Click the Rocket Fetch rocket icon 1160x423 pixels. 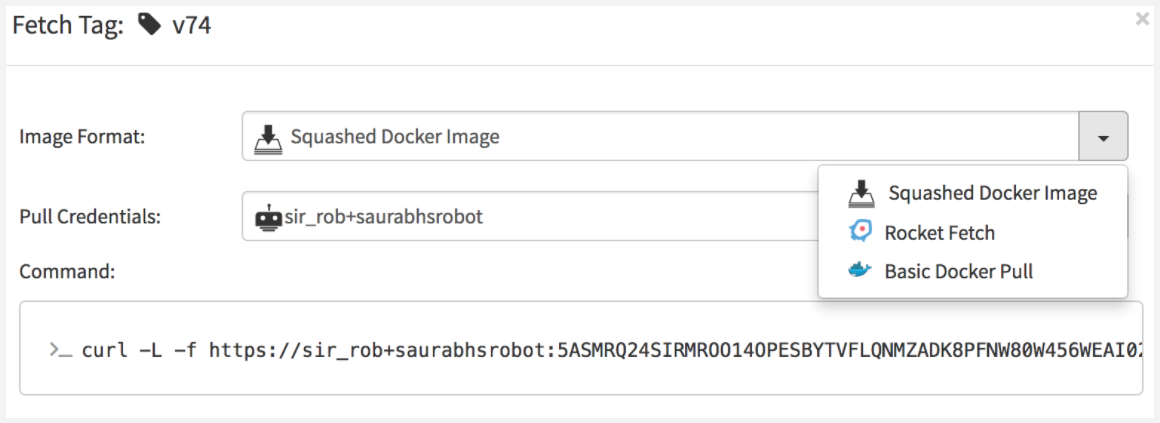[x=860, y=233]
